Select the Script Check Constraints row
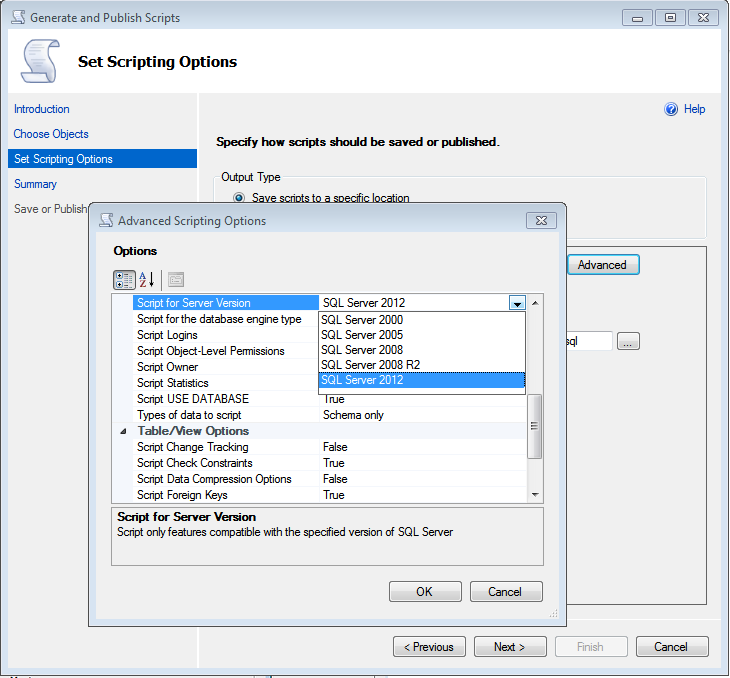The width and height of the screenshot is (730, 678). [x=195, y=463]
